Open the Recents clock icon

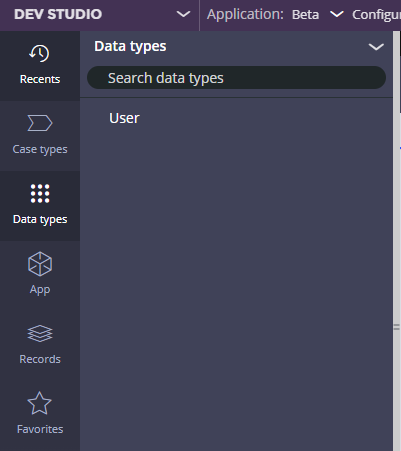click(39, 53)
